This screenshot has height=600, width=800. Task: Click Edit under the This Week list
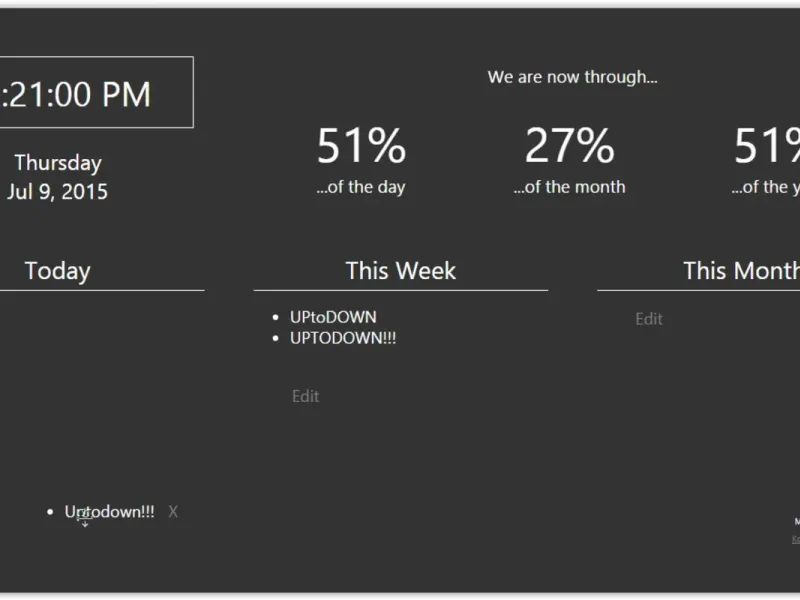pos(305,396)
